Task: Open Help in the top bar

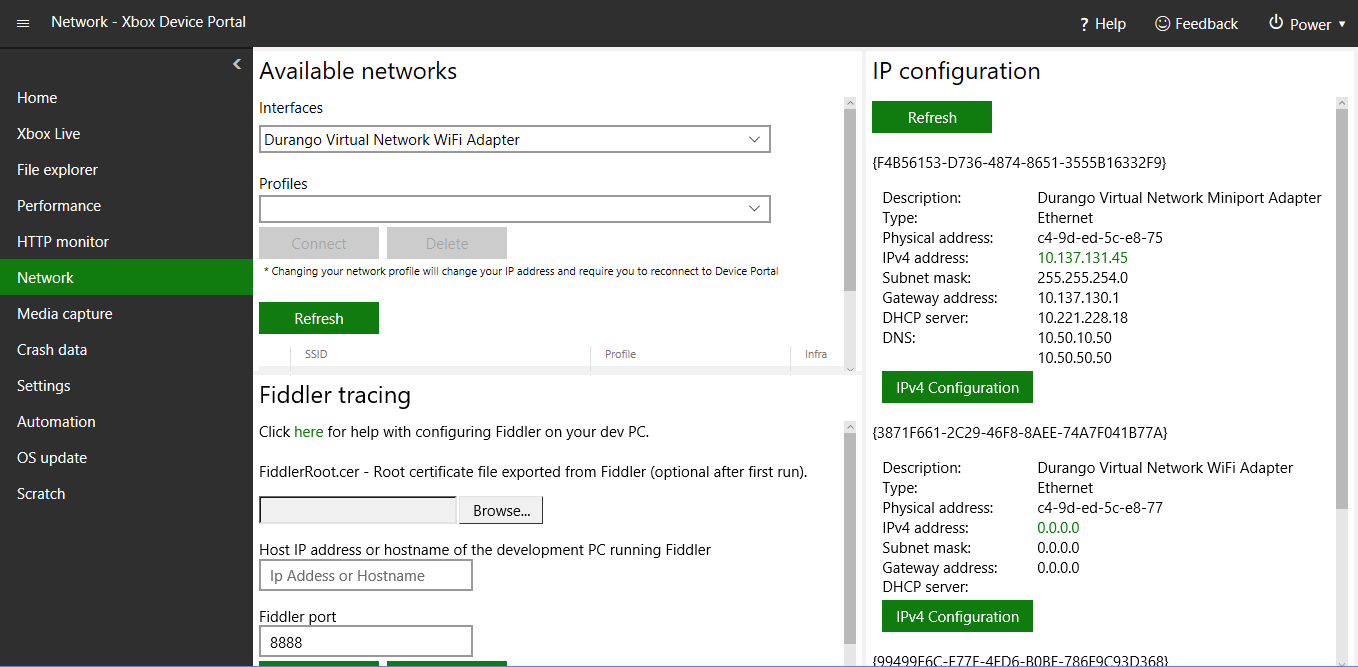Action: click(1102, 24)
